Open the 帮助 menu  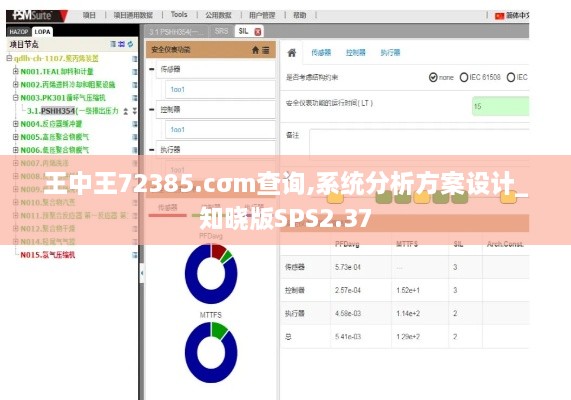(300, 15)
